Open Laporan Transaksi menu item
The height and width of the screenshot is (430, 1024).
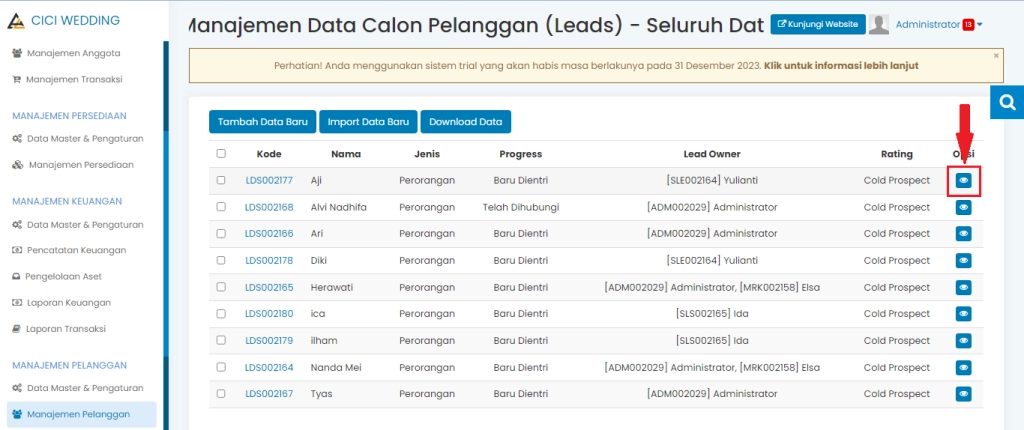(x=59, y=329)
